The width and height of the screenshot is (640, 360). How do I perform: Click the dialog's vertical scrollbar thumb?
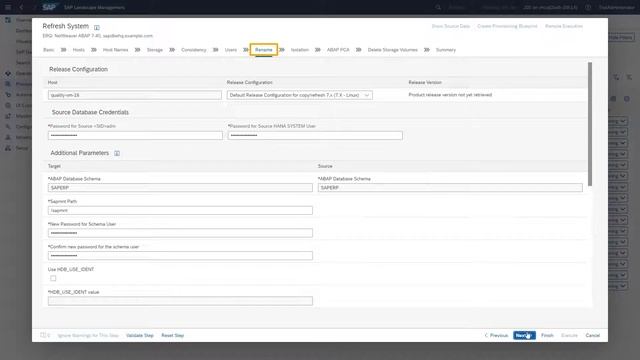pyautogui.click(x=590, y=124)
